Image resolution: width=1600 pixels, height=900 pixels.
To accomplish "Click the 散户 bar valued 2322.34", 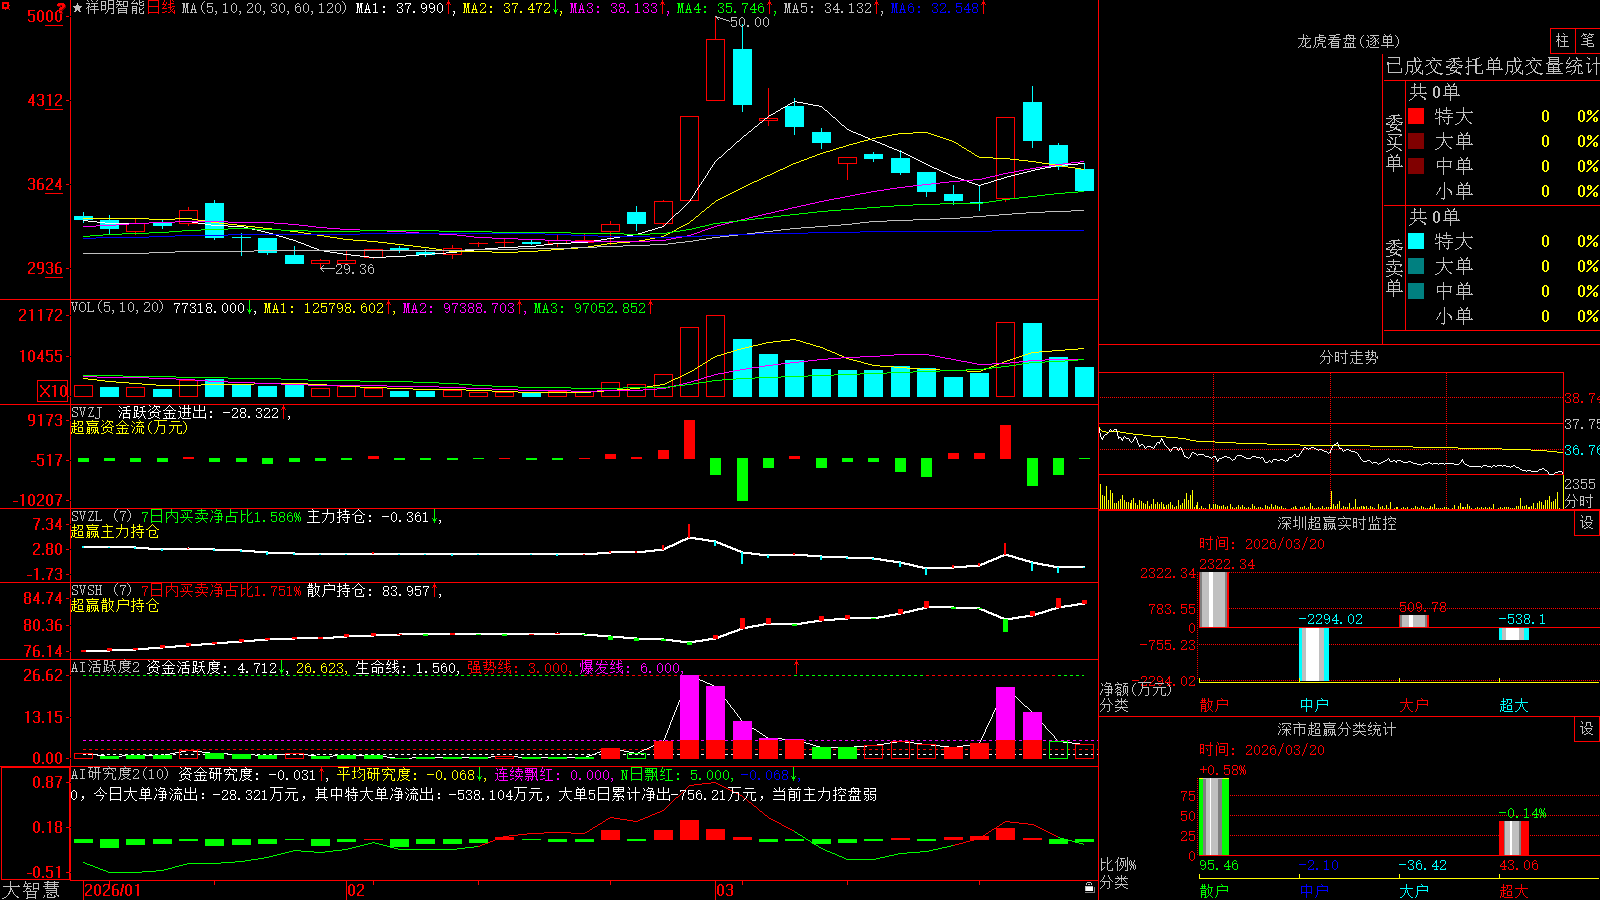I will point(1214,600).
